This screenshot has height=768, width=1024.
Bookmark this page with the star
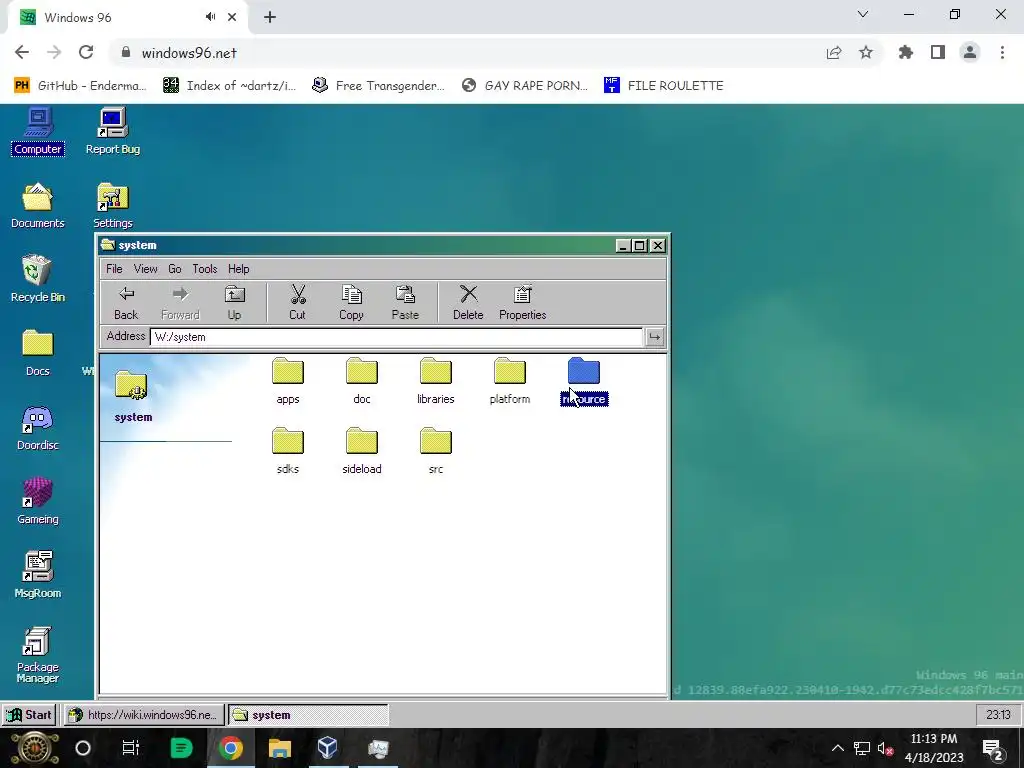click(x=866, y=52)
